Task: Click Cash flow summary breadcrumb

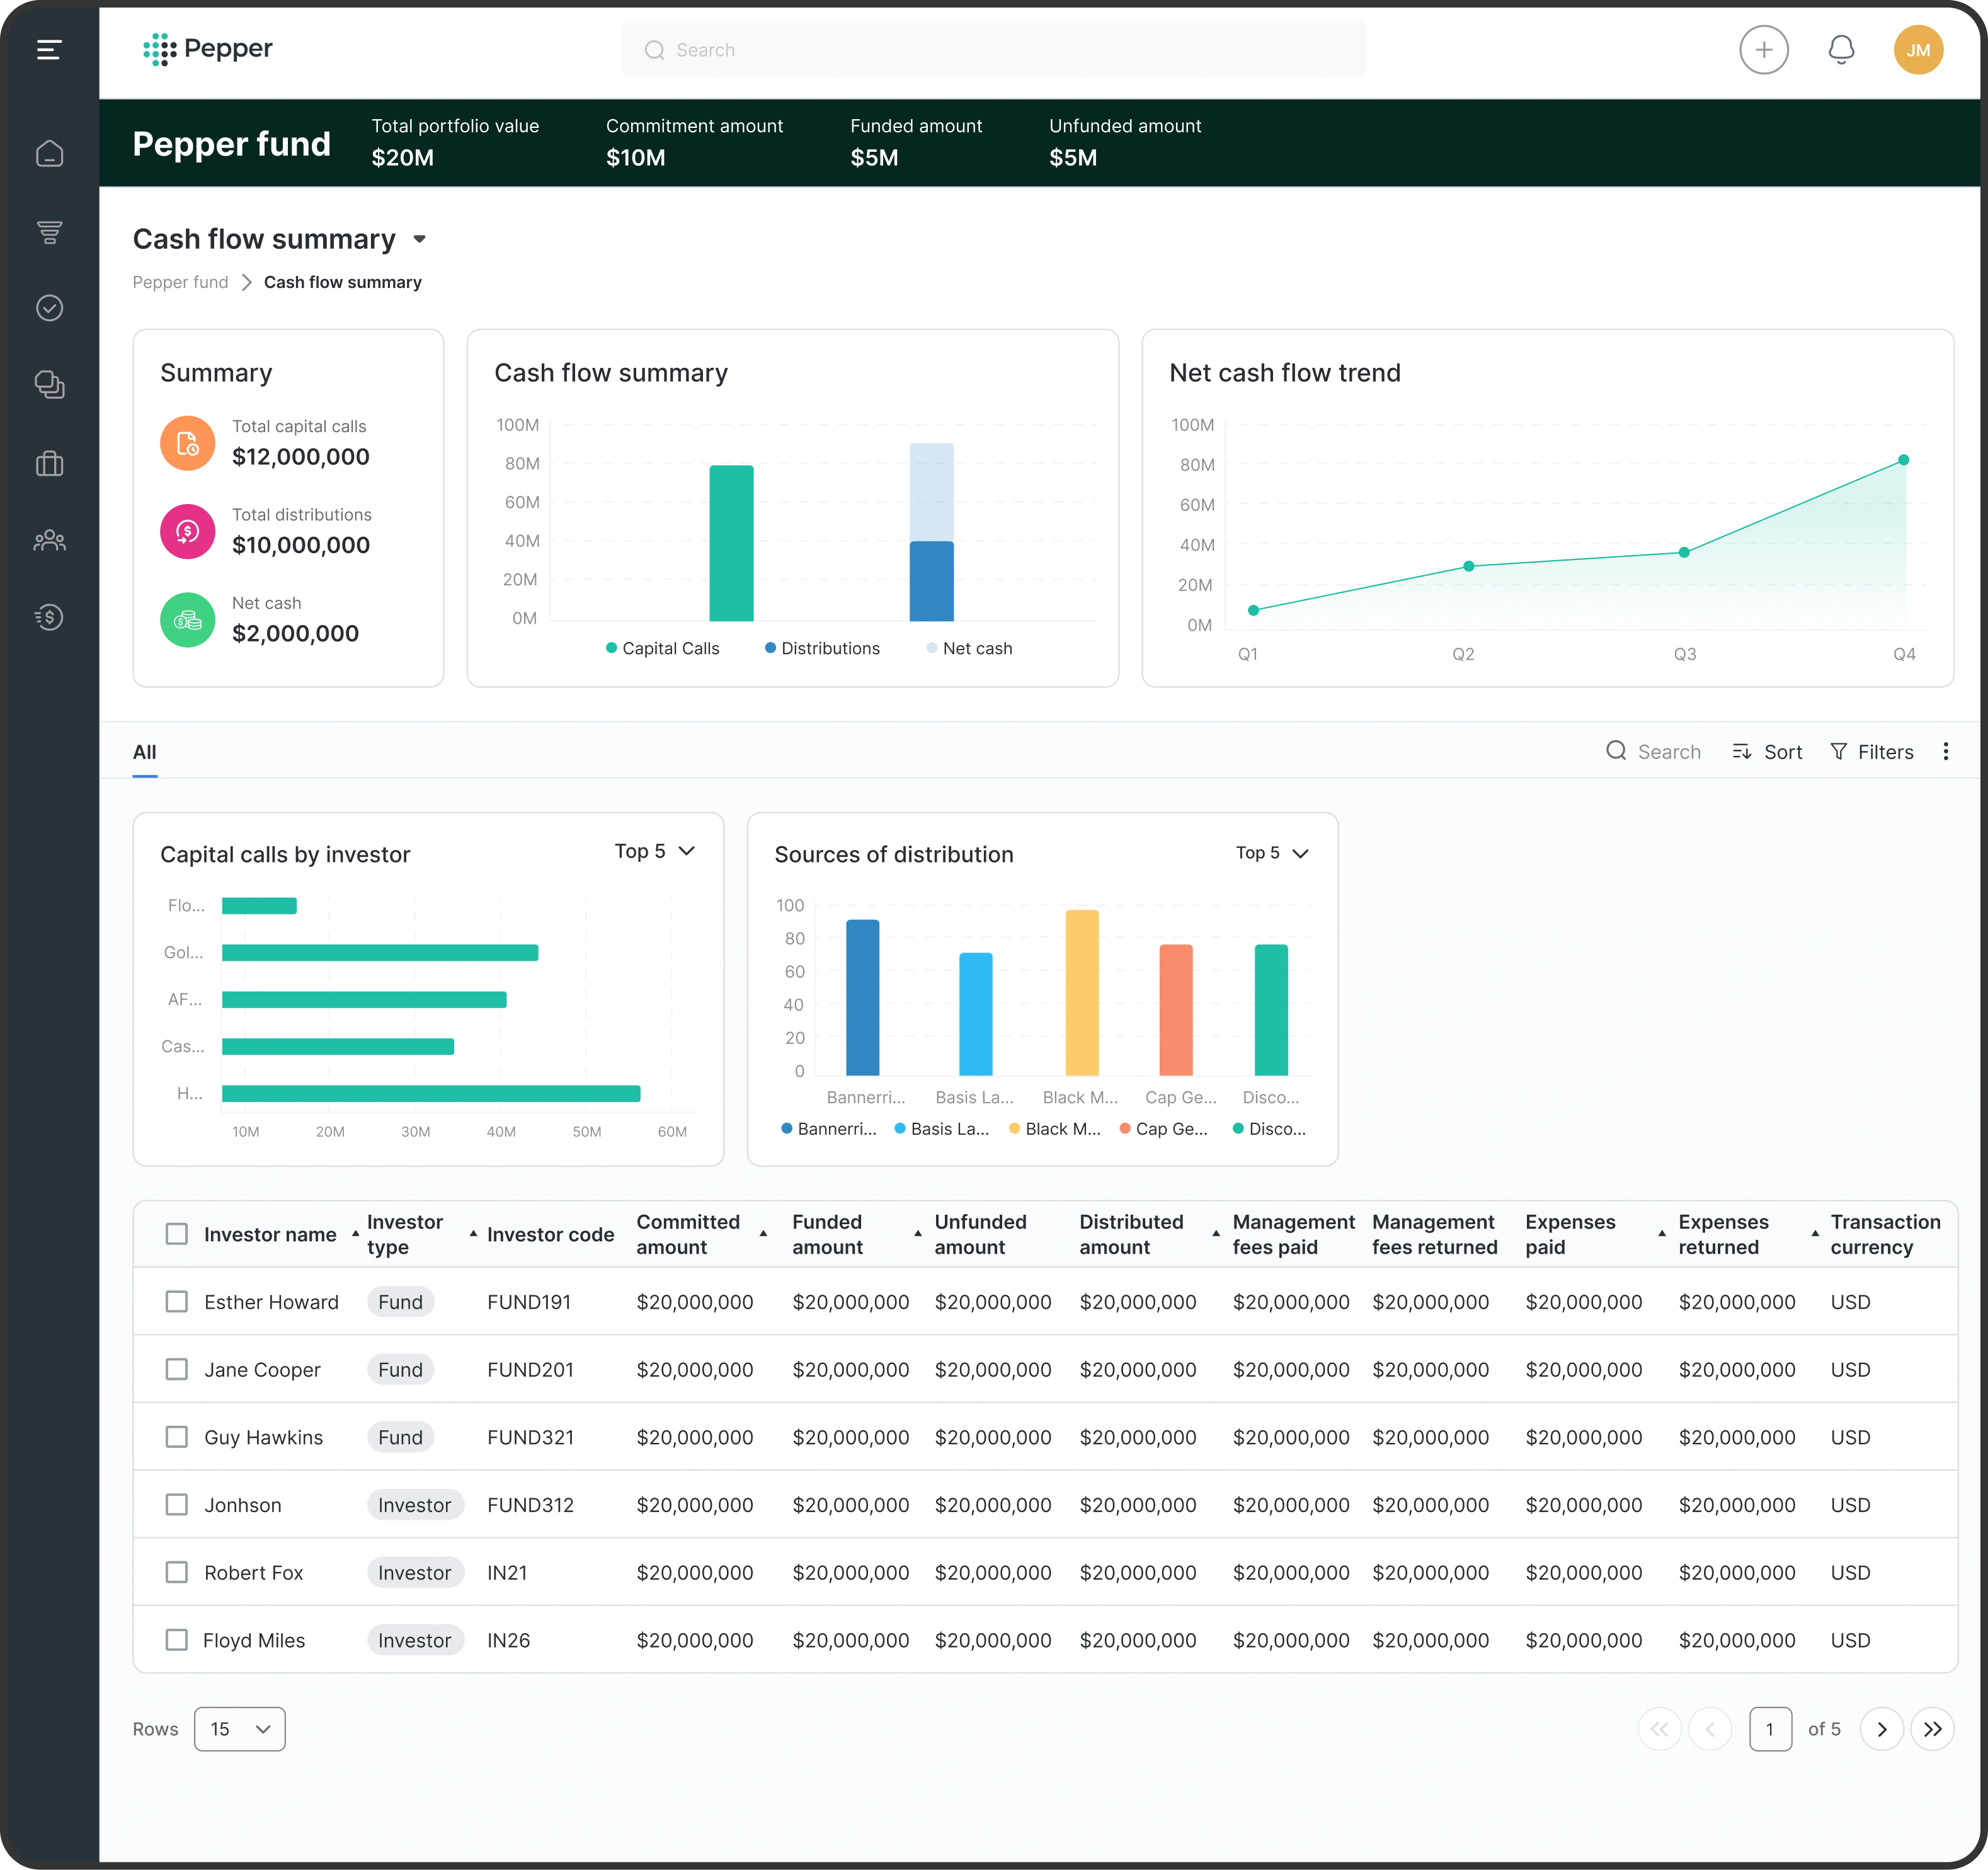Action: [x=342, y=282]
